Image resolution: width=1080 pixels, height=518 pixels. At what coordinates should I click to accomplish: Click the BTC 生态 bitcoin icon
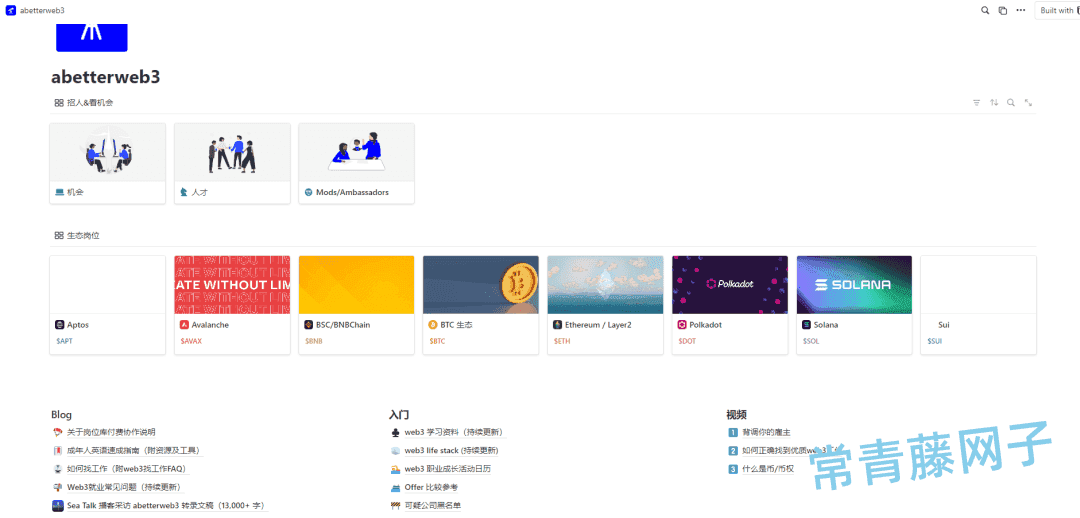point(433,324)
